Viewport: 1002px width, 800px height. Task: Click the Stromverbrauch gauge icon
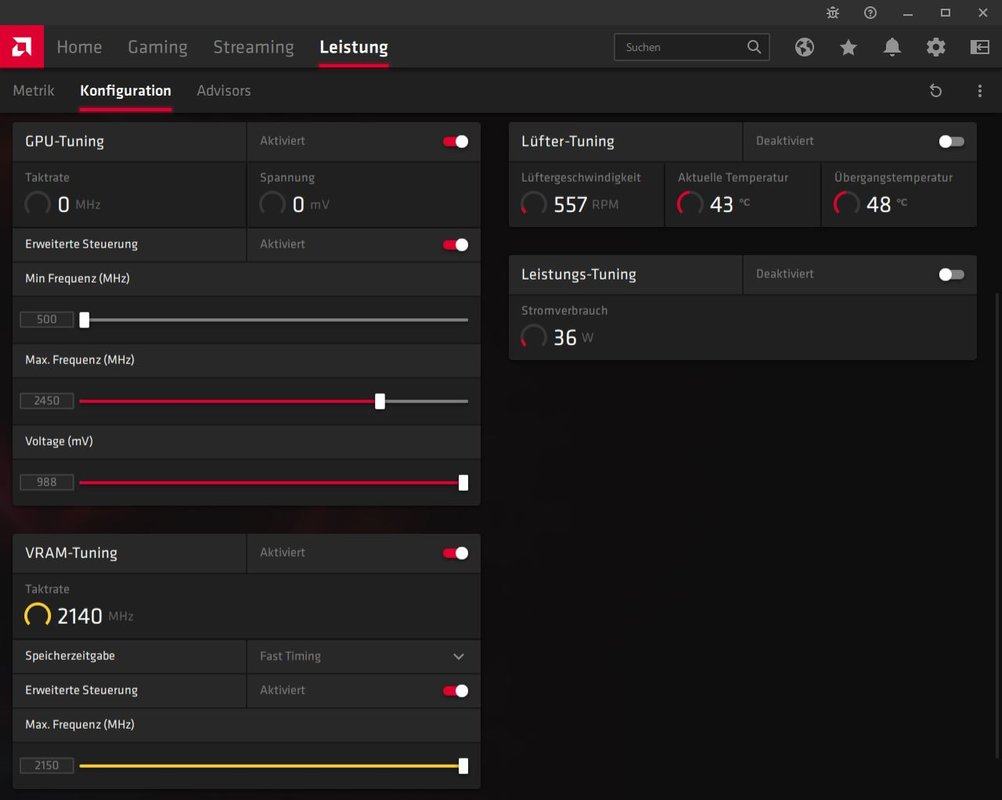click(x=534, y=337)
